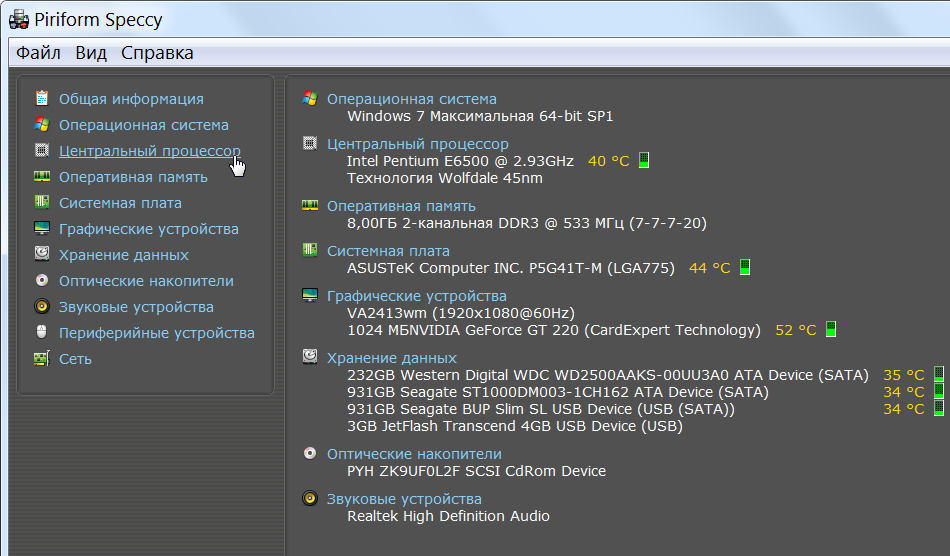The height and width of the screenshot is (556, 950).
Task: Click the CPU chip icon in sidebar
Action: (x=42, y=150)
